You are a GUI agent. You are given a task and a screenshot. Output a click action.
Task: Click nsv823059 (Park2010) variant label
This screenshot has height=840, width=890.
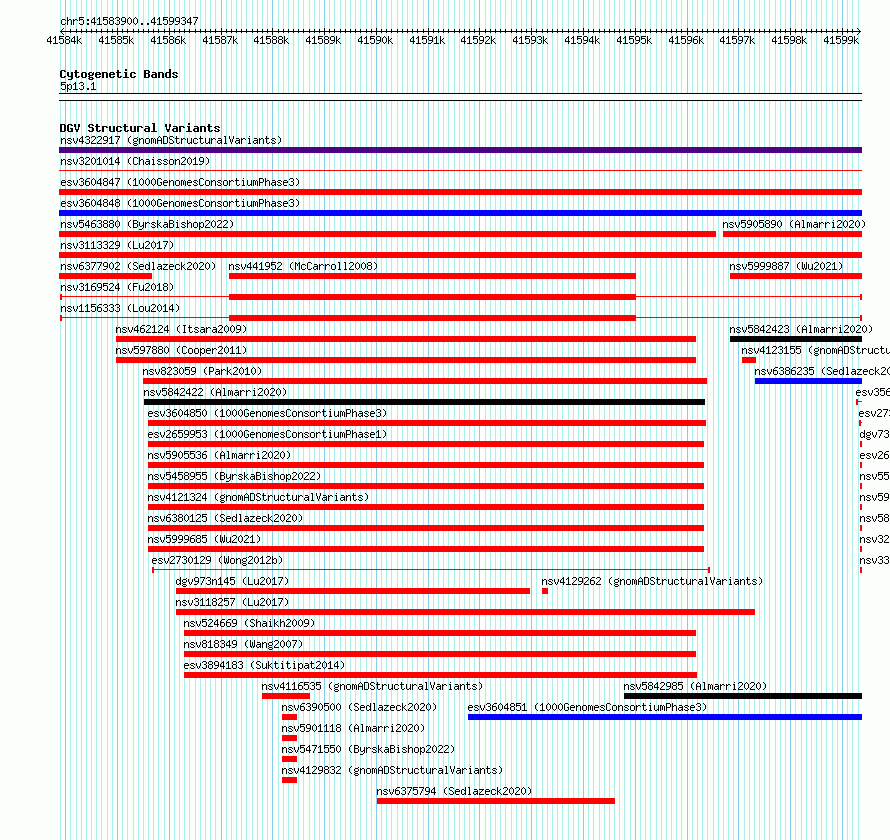point(202,371)
